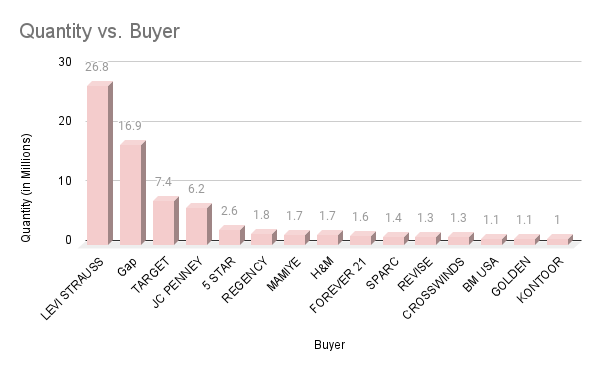Select the REGENCY axis label

(245, 280)
